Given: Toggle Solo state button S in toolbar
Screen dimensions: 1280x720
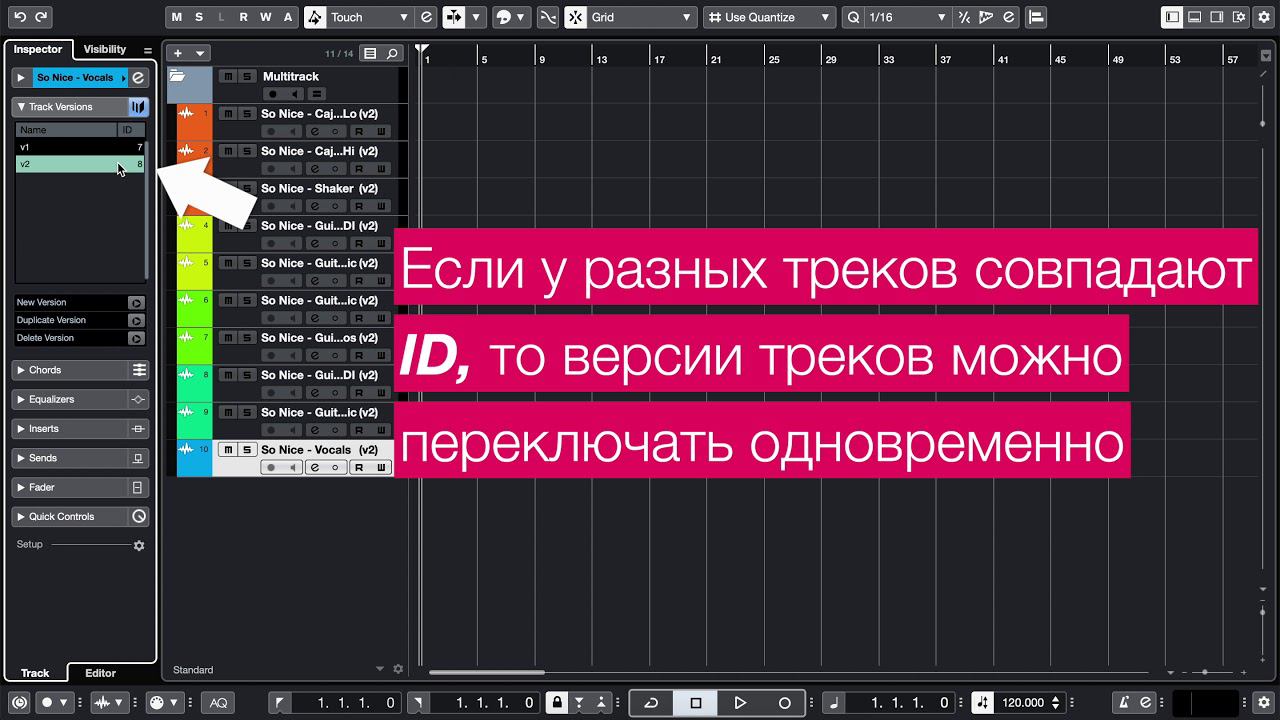Looking at the screenshot, I should click(x=199, y=17).
